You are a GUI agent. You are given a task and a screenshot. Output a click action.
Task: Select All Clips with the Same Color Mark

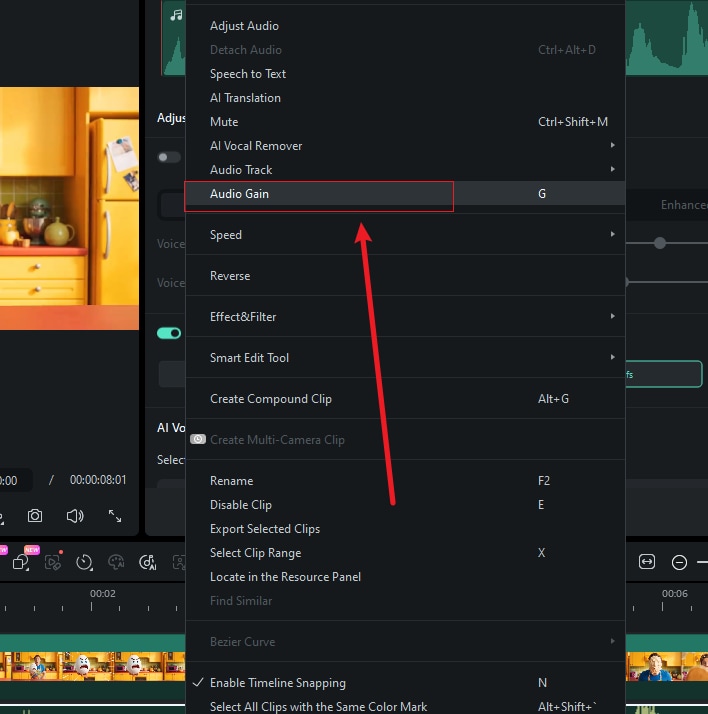[405, 706]
